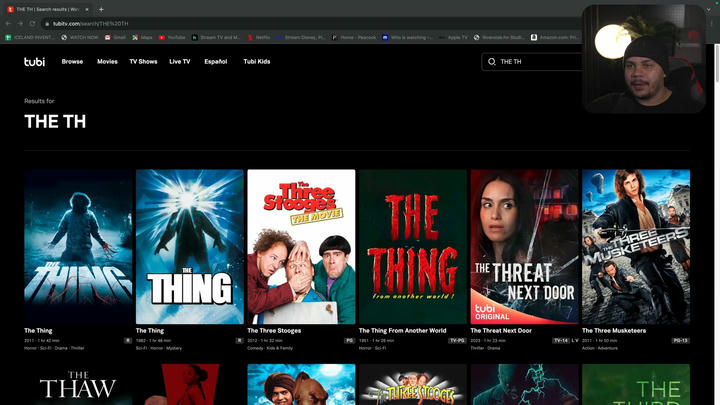Screen dimensions: 720x405
Task: Click the TV-14 rating badge
Action: [x=561, y=341]
